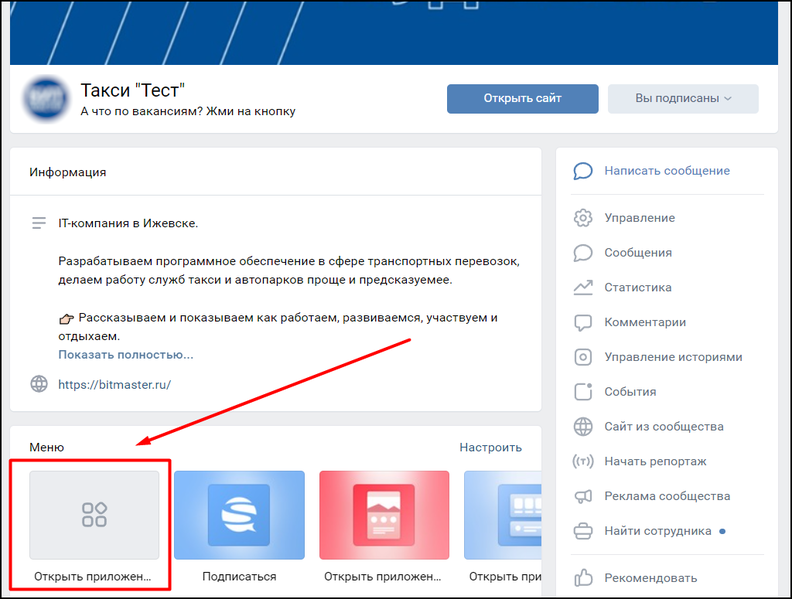Image resolution: width=792 pixels, height=599 pixels.
Task: Open the gray app tile with four-squares icon
Action: coord(94,515)
